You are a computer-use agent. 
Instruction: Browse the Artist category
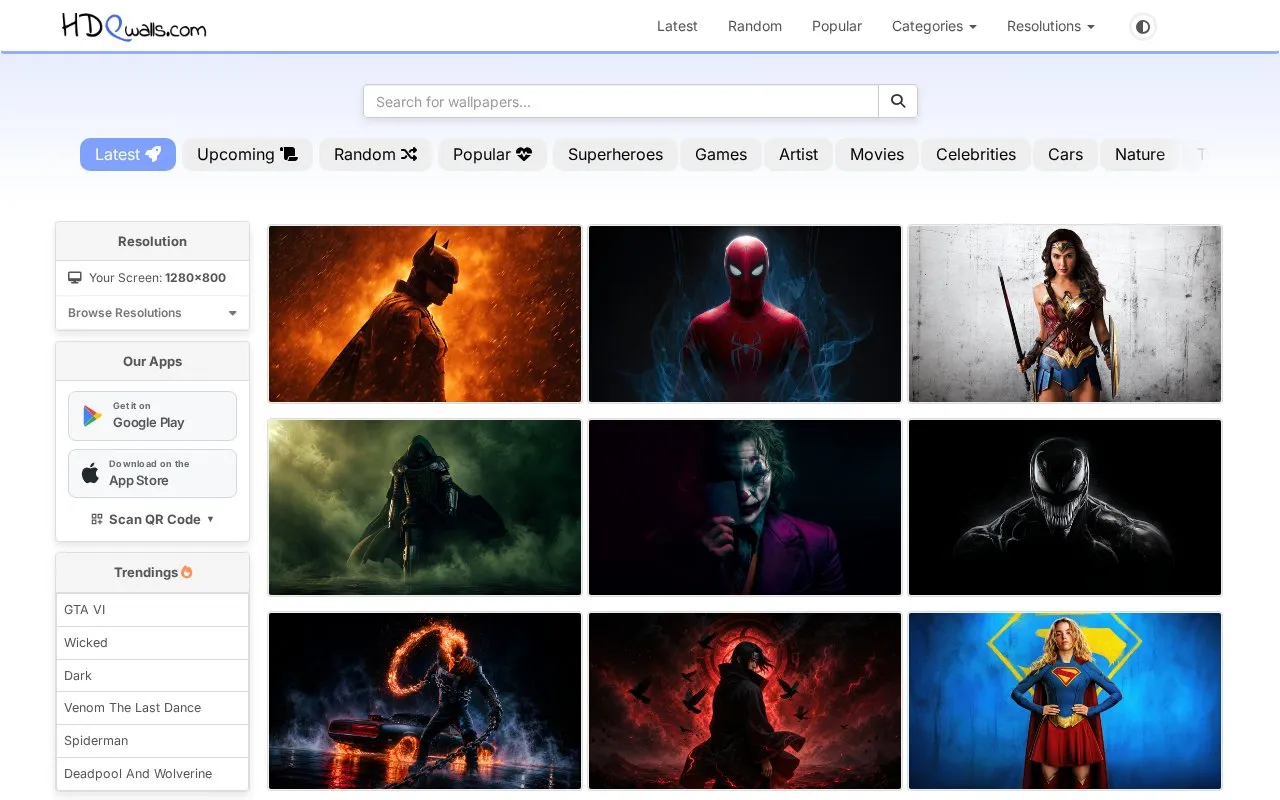(x=798, y=154)
